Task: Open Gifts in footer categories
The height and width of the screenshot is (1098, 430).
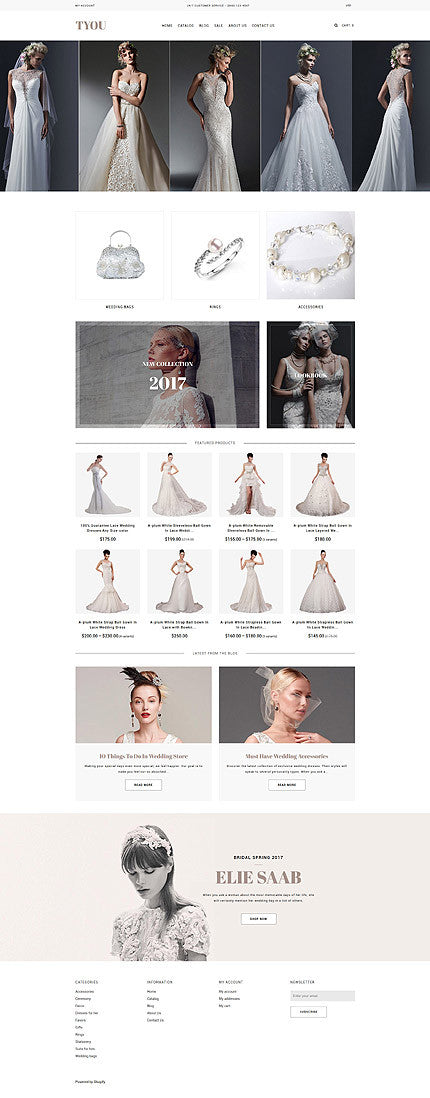Action: (x=79, y=1027)
